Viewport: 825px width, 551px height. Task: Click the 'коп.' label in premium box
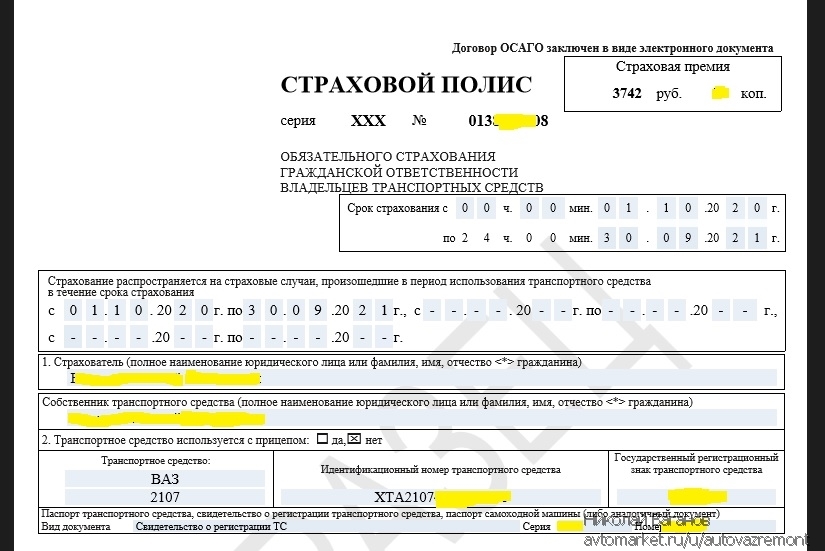(753, 94)
